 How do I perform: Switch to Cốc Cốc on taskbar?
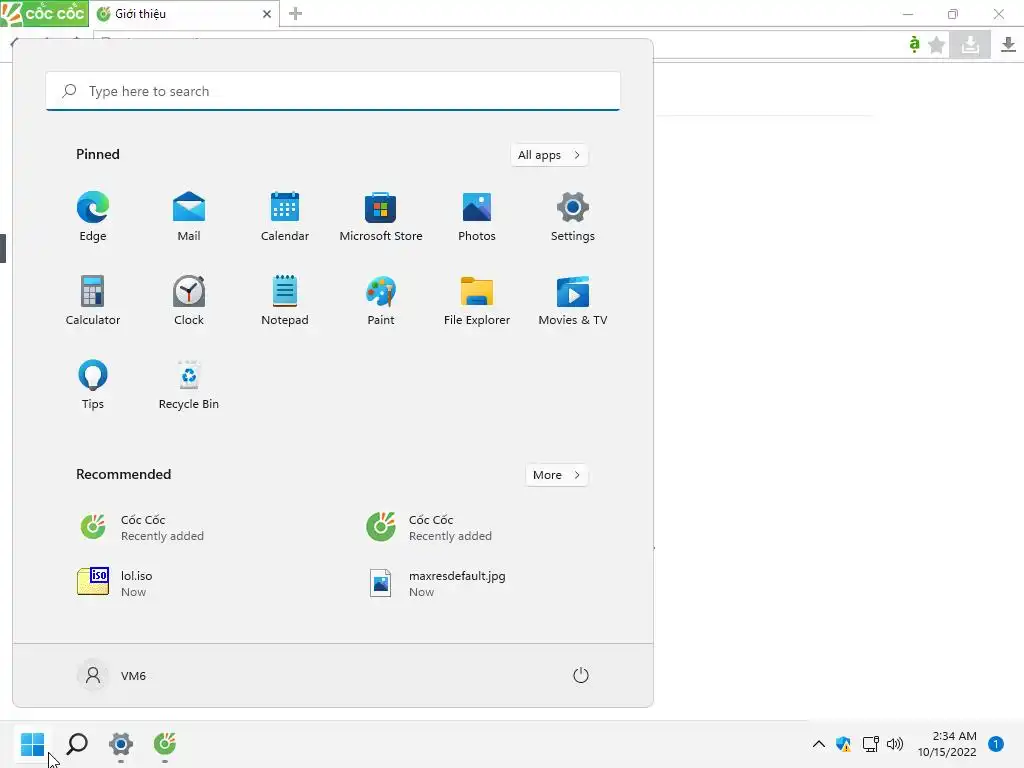click(x=165, y=744)
